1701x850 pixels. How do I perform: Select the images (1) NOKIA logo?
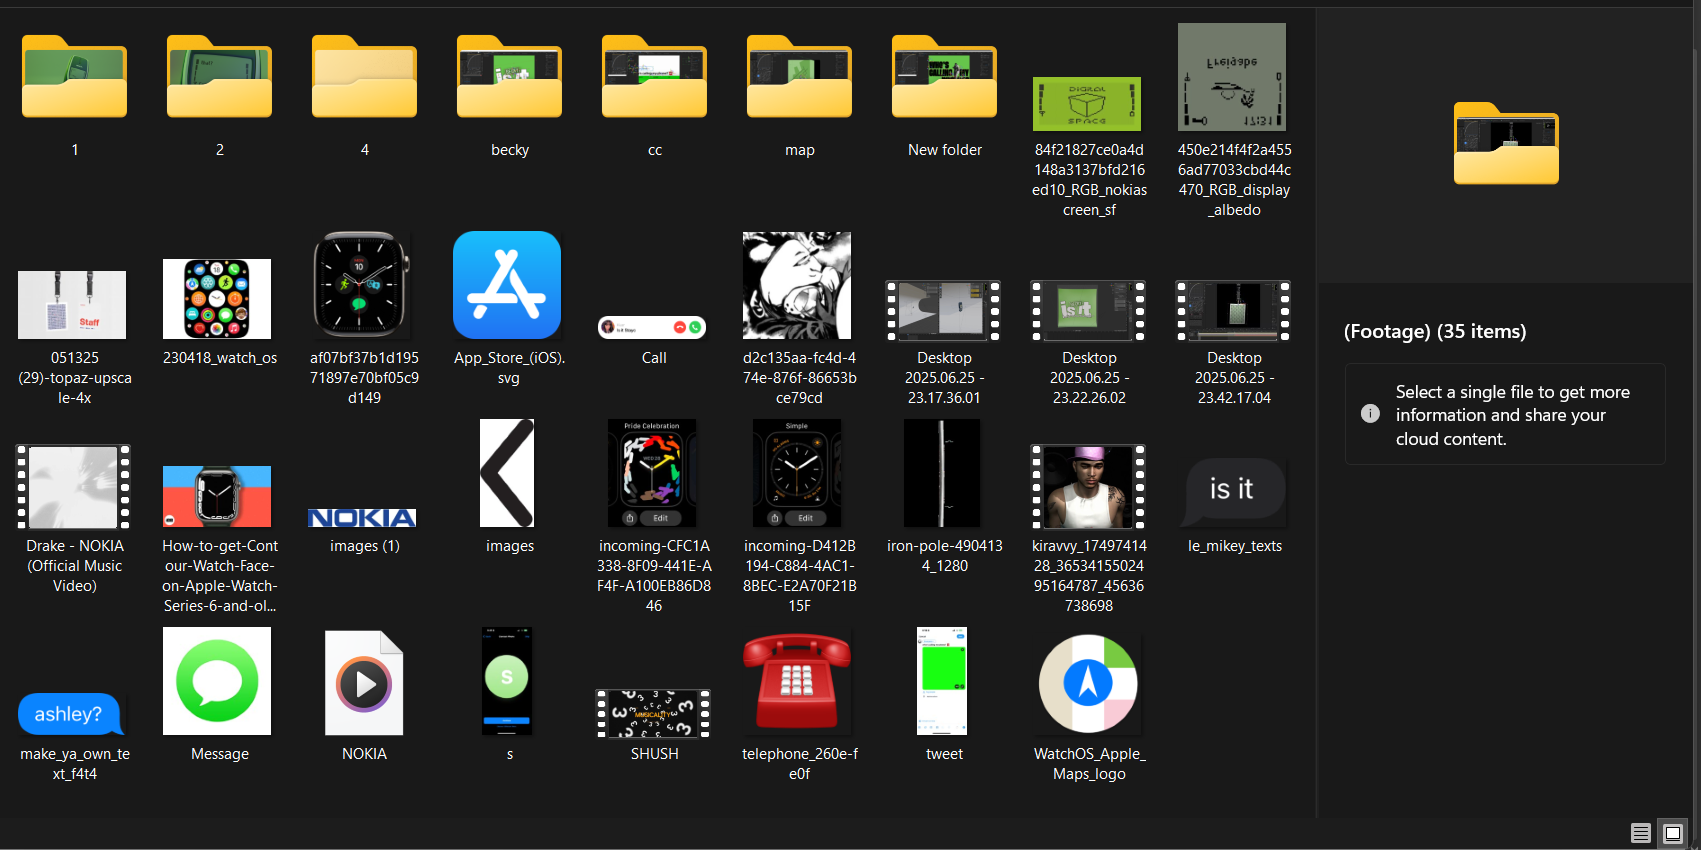pyautogui.click(x=362, y=518)
